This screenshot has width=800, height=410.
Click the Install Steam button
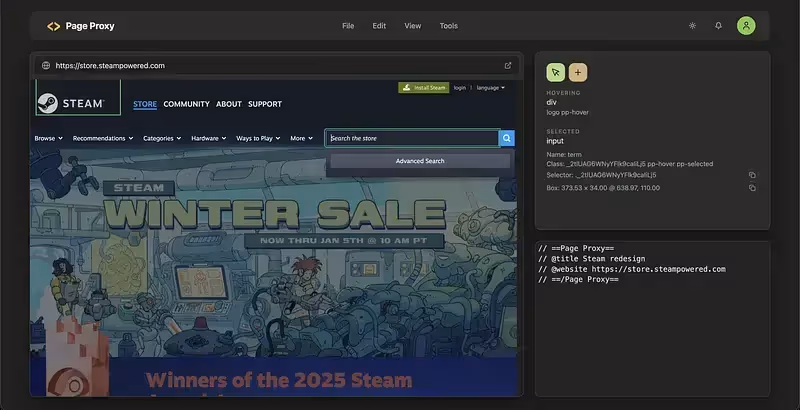pyautogui.click(x=424, y=88)
